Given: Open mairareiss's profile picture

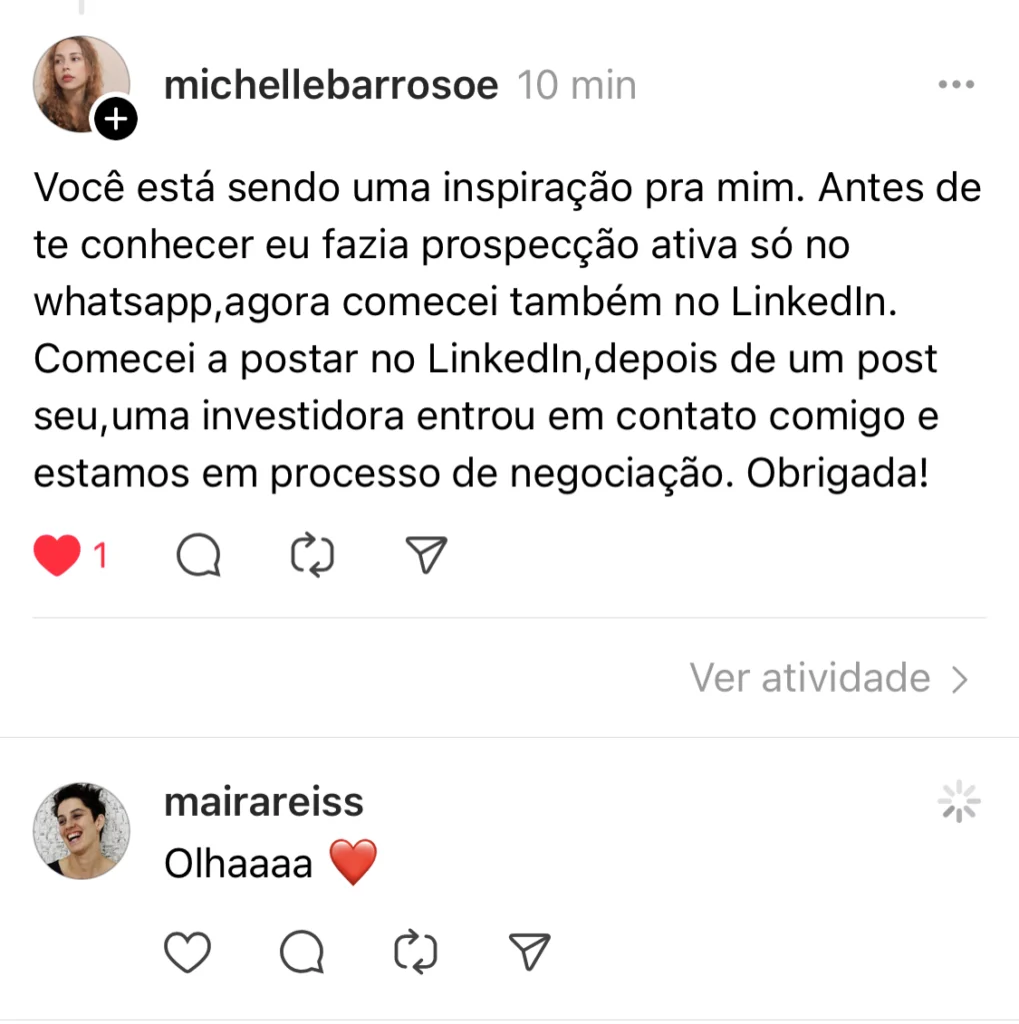Looking at the screenshot, I should (81, 831).
